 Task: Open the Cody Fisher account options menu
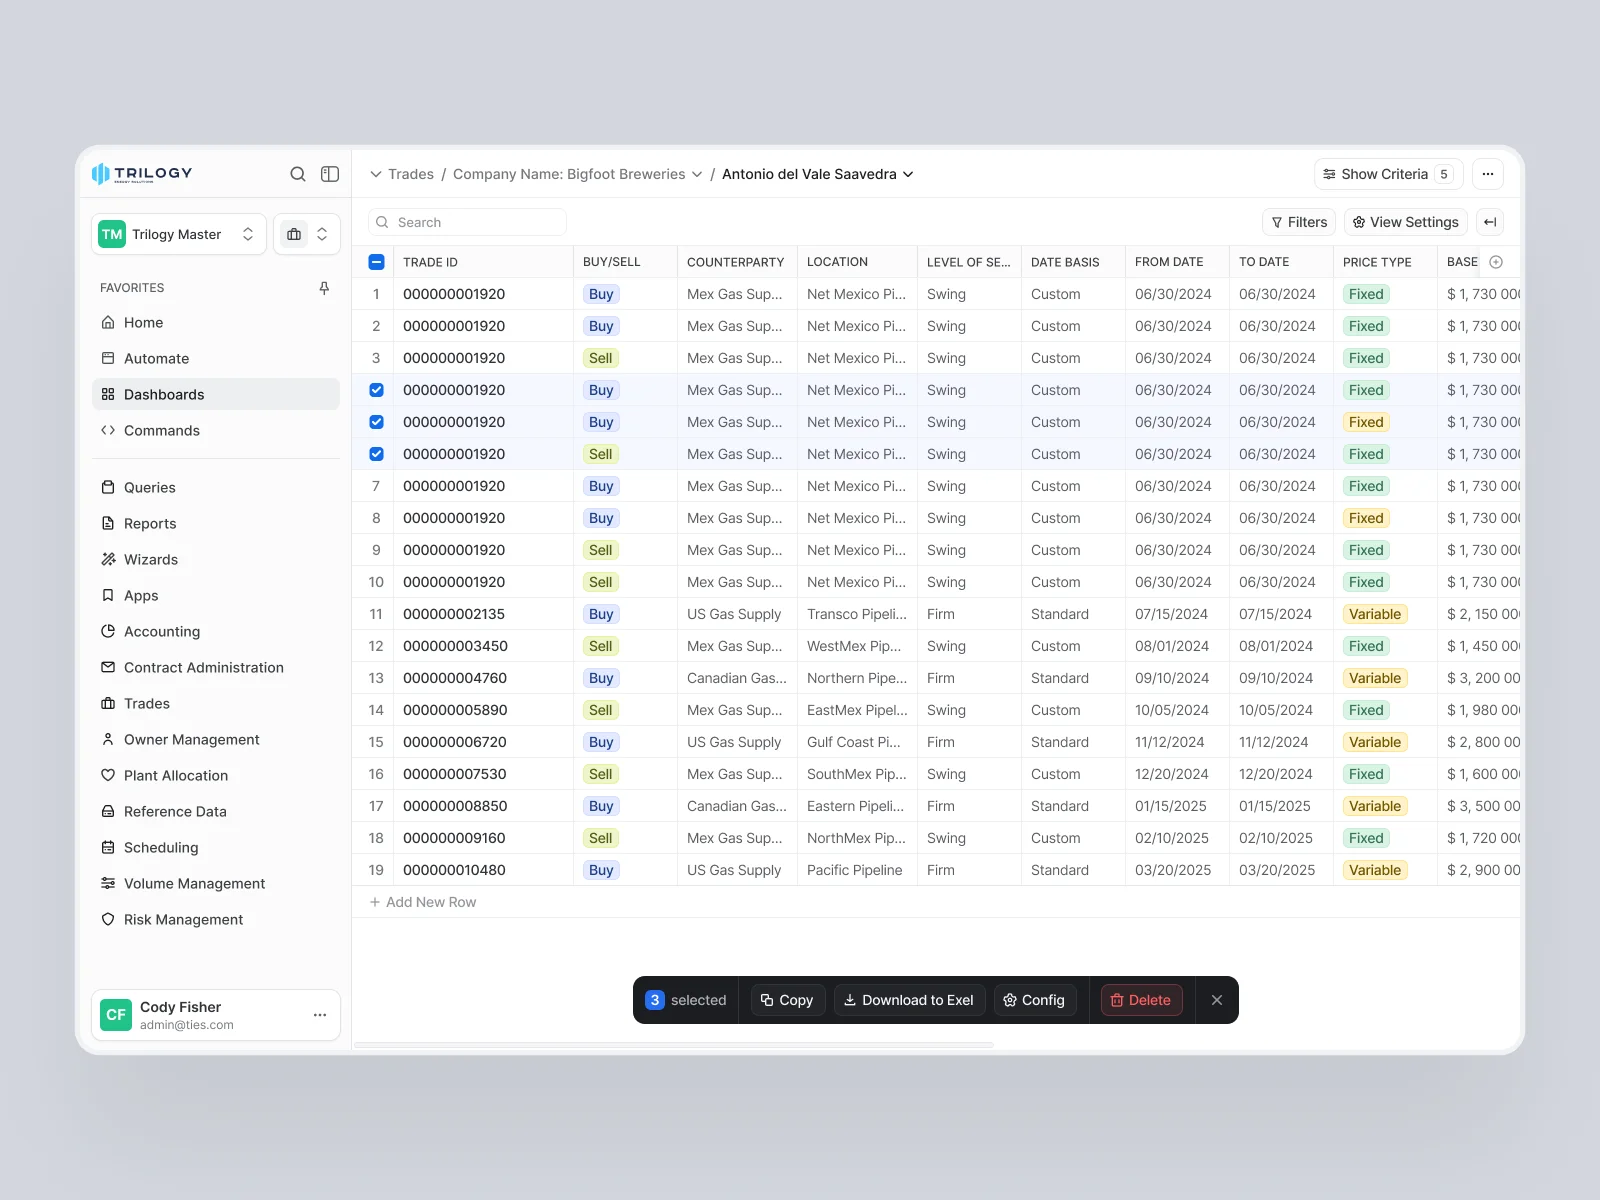tap(320, 1015)
